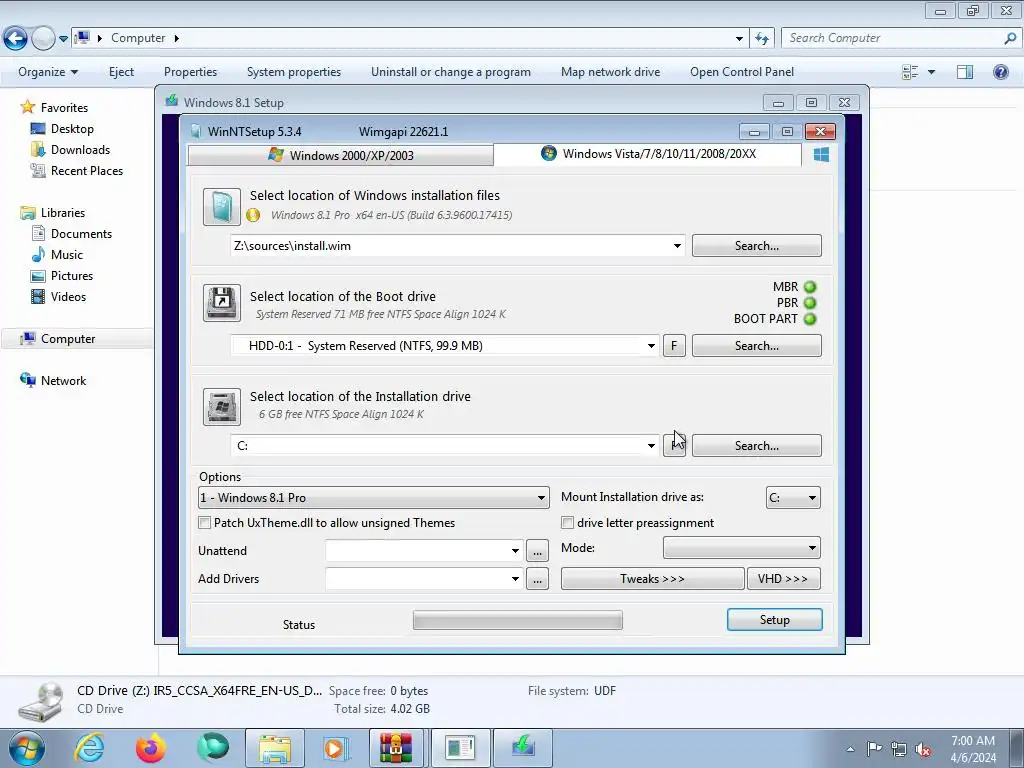Click the yellow info icon beside Windows 8.1 Pro build text

pos(253,215)
